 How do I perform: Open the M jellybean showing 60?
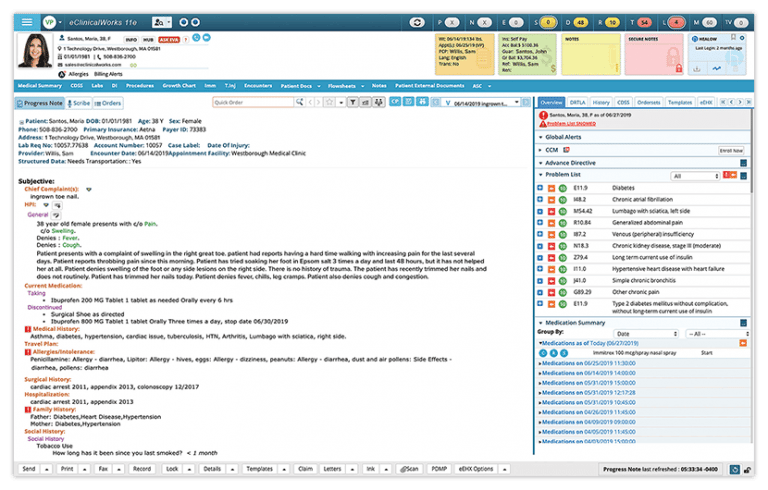(709, 23)
